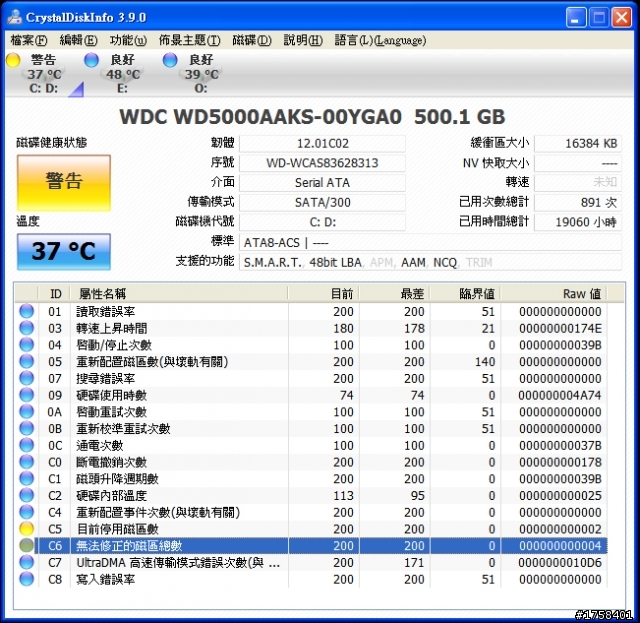Viewport: 640px width, 623px height.
Task: Select disk E: with 48 °C status
Action: pos(122,74)
